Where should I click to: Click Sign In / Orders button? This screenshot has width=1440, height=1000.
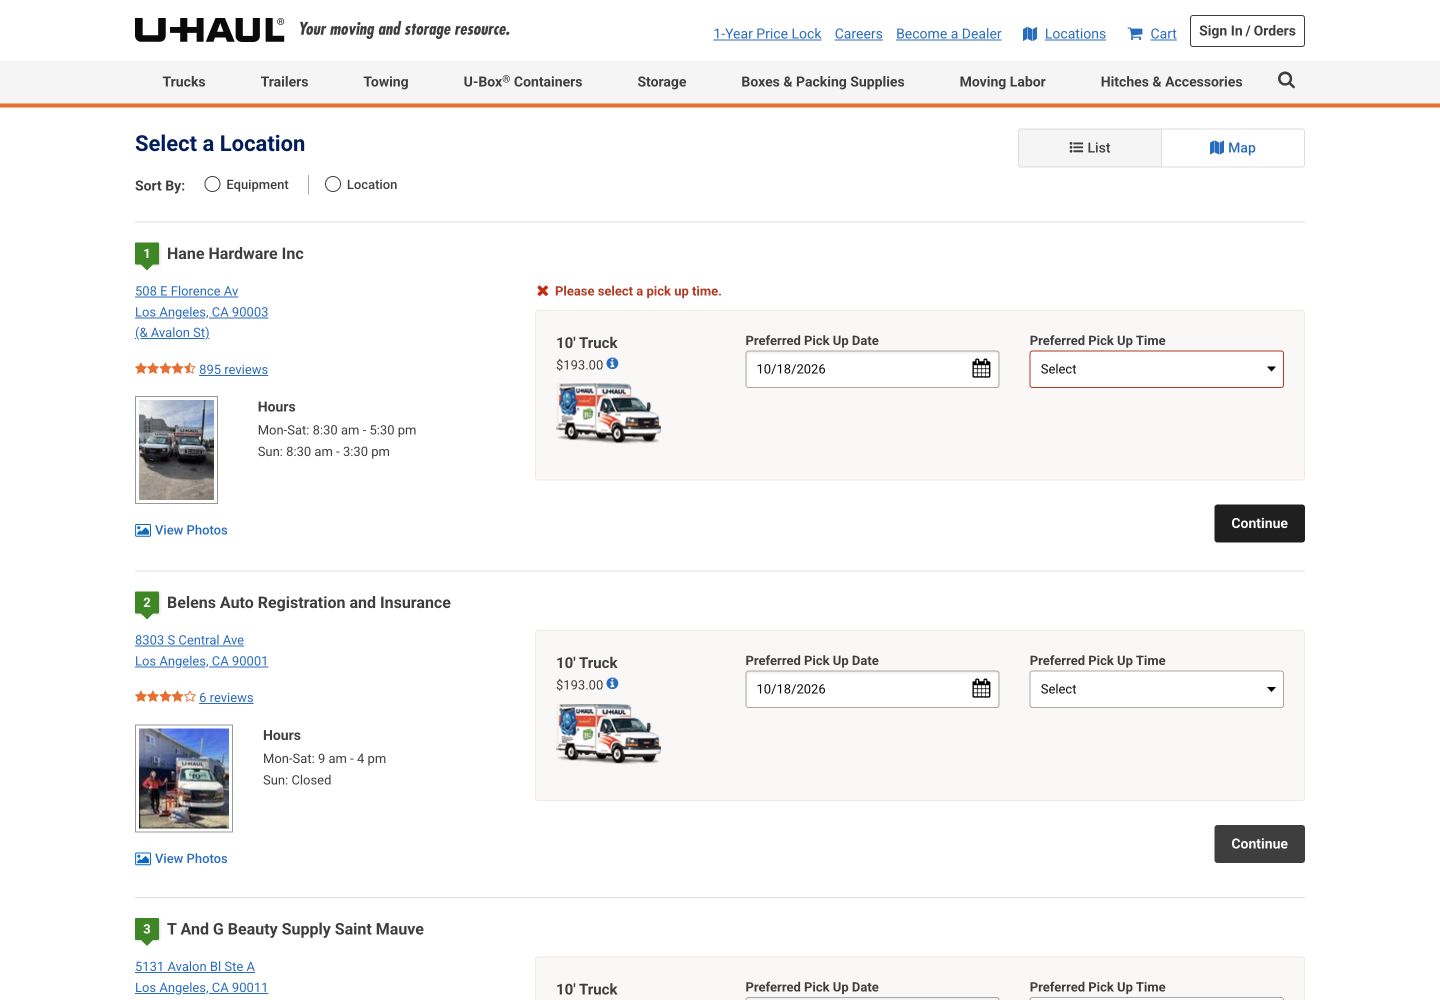1247,31
